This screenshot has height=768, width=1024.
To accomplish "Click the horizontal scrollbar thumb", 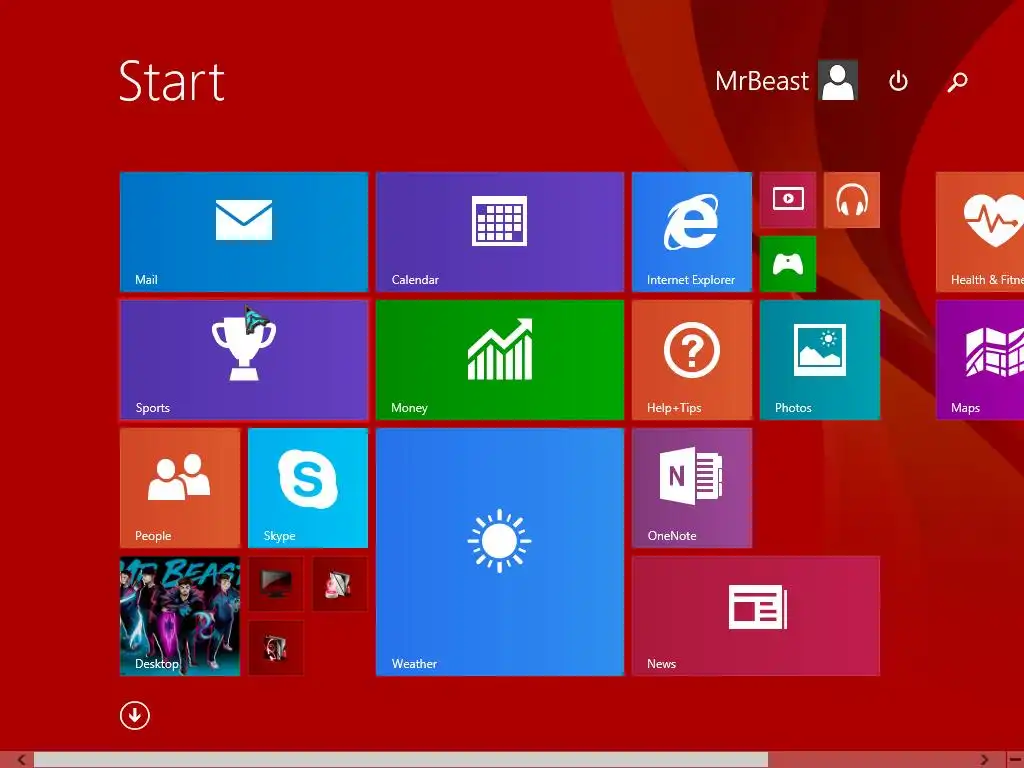I will (x=401, y=760).
